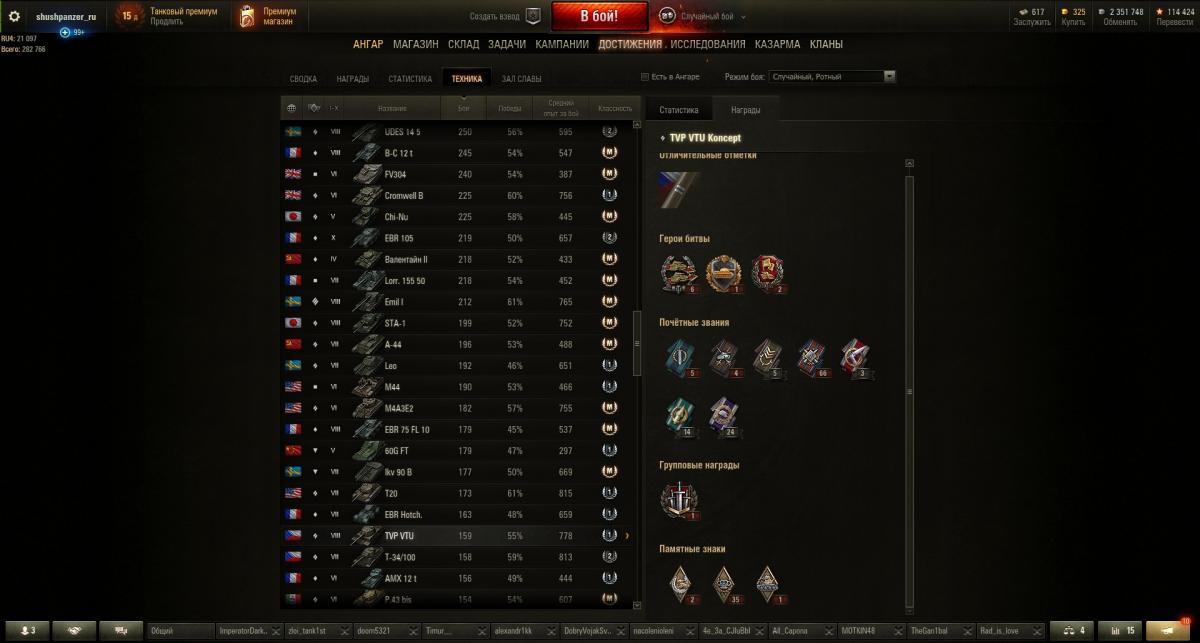Click the create platoon icon

533,16
